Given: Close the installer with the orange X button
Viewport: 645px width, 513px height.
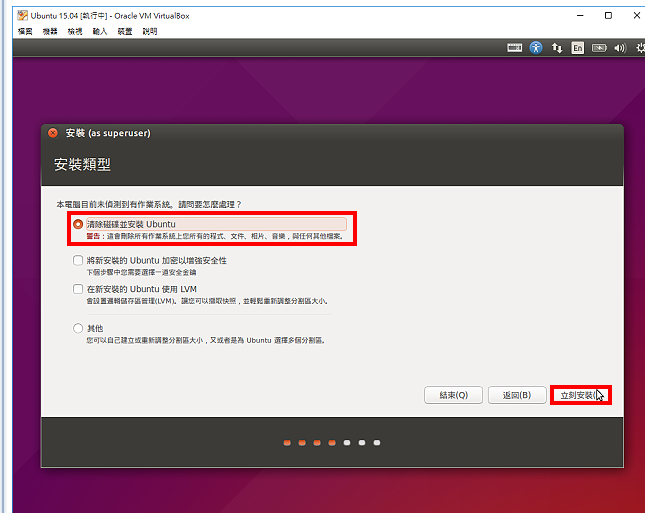Looking at the screenshot, I should [x=53, y=133].
